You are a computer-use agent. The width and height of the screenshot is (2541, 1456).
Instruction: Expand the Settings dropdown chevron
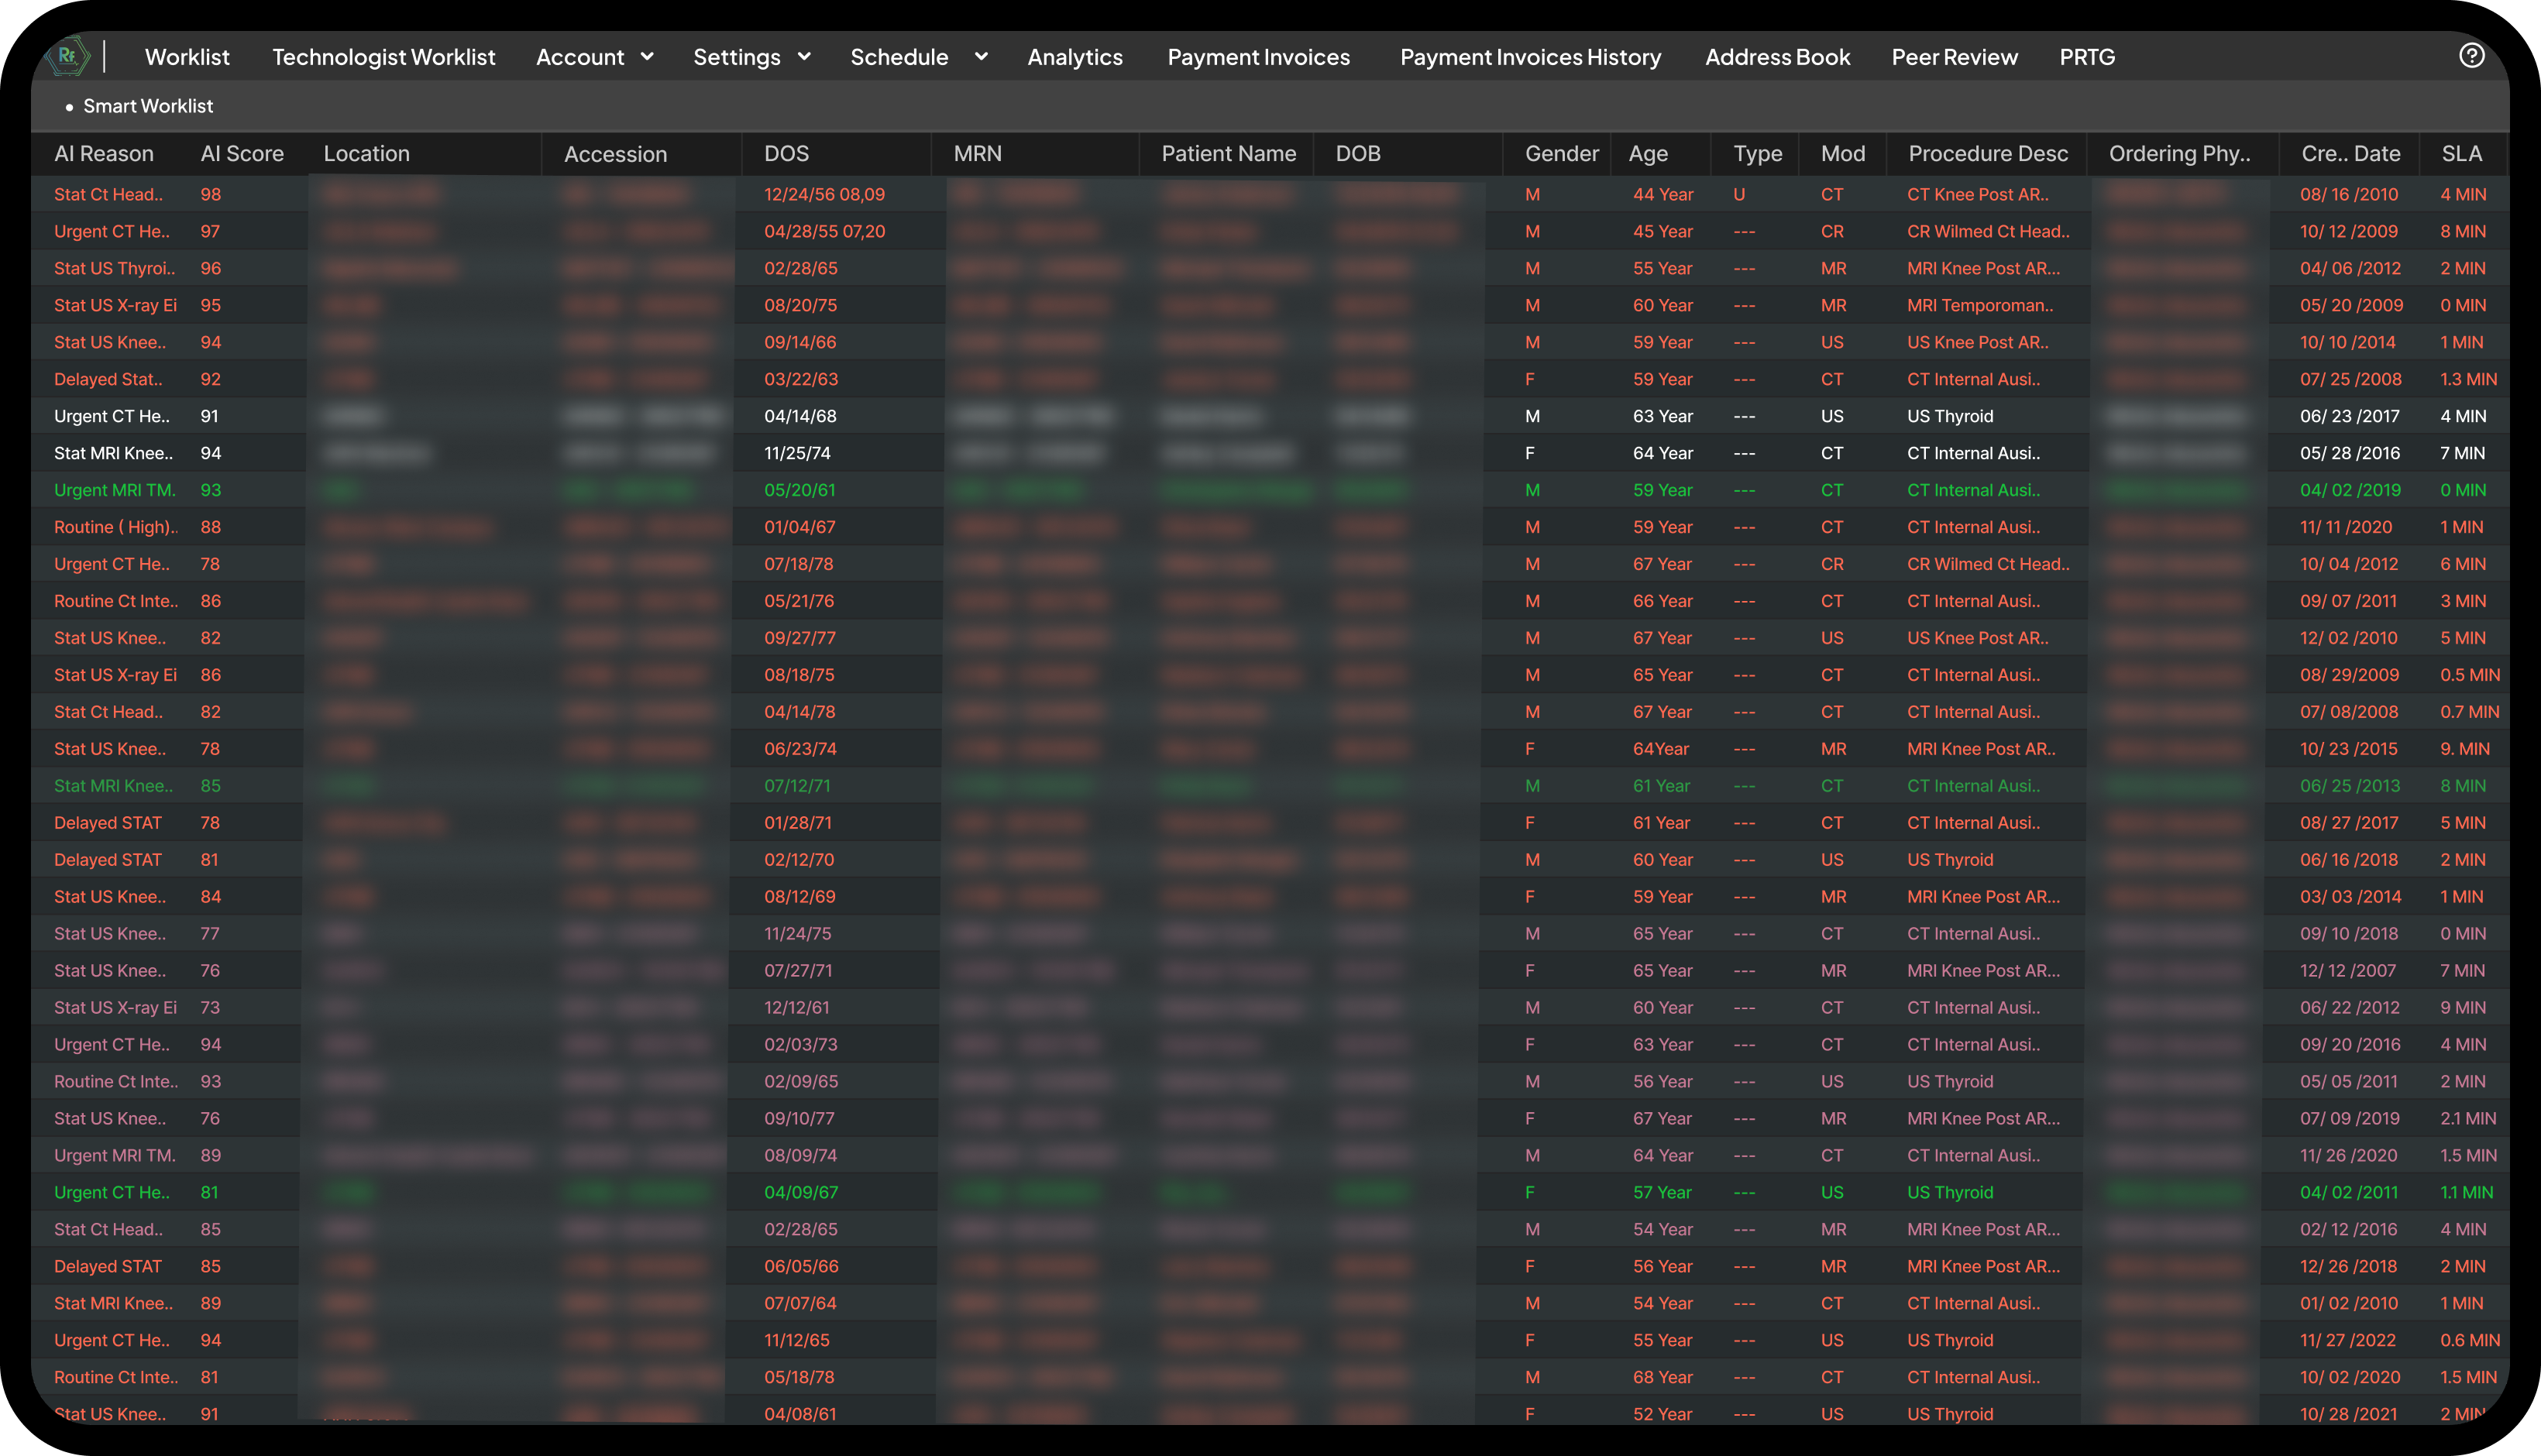pos(804,57)
